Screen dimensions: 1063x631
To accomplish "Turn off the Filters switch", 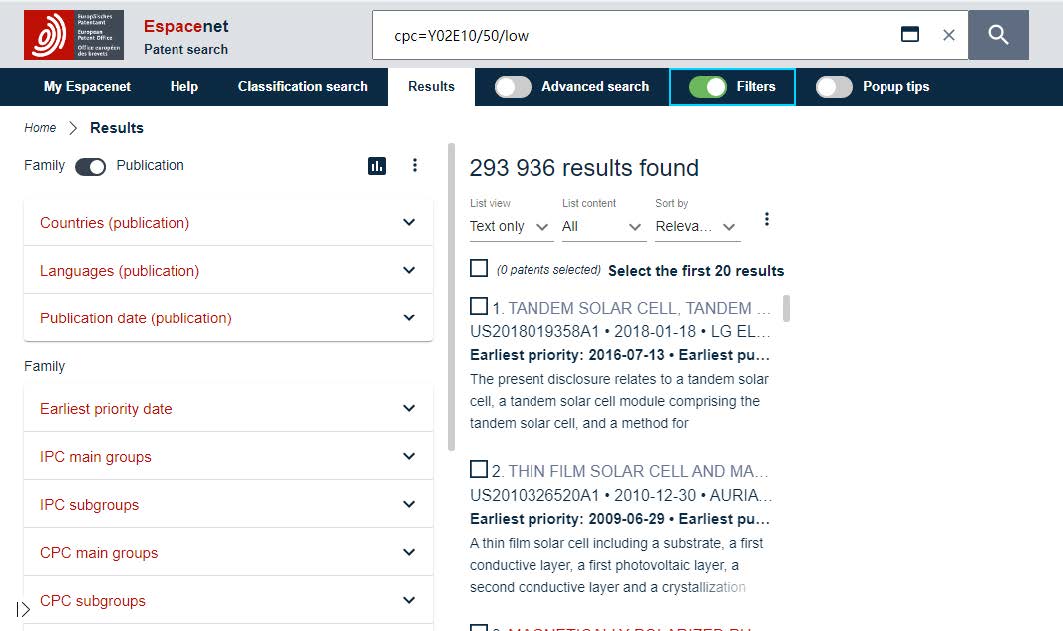I will click(x=708, y=87).
